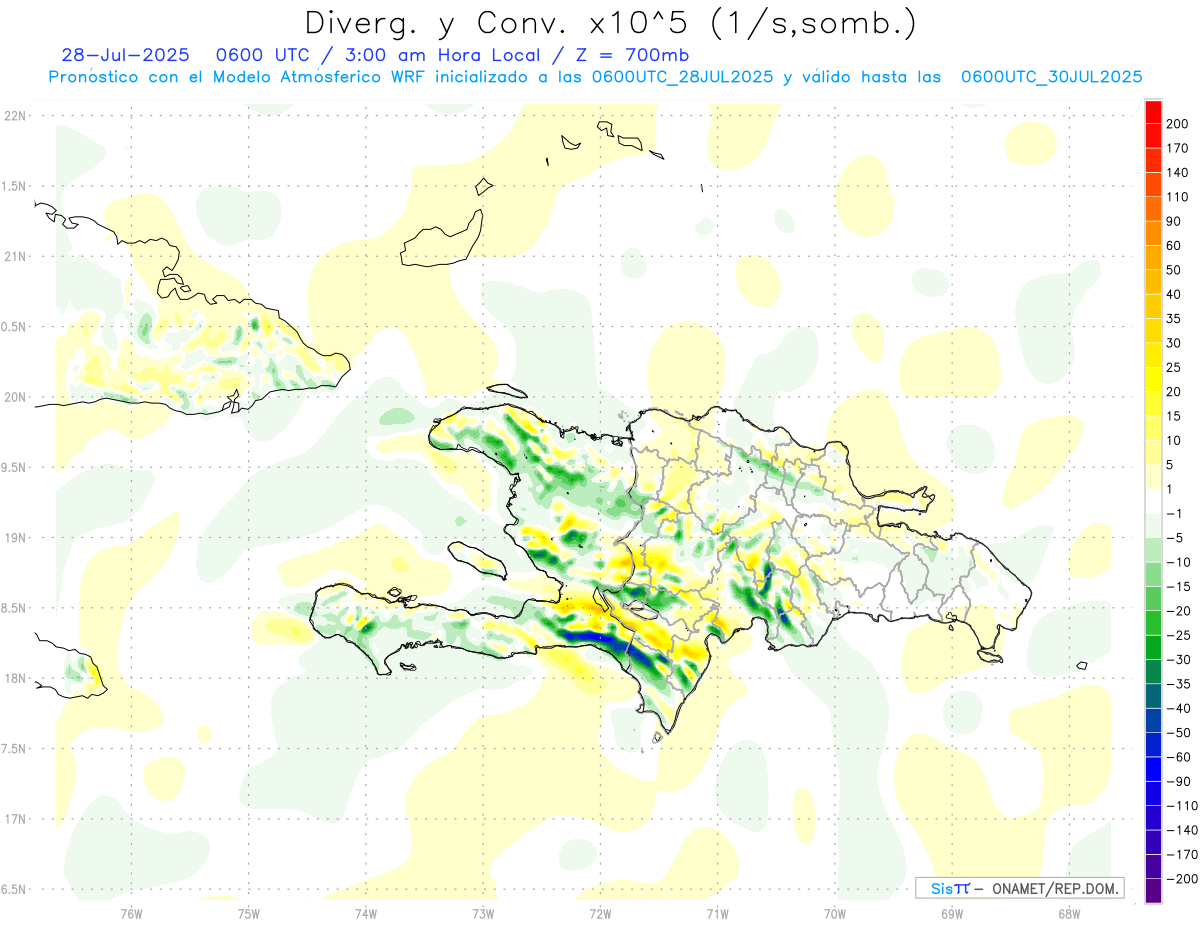Click the '1.5N' latitude label
Viewport: 1200px width, 927px height.
(x=15, y=186)
